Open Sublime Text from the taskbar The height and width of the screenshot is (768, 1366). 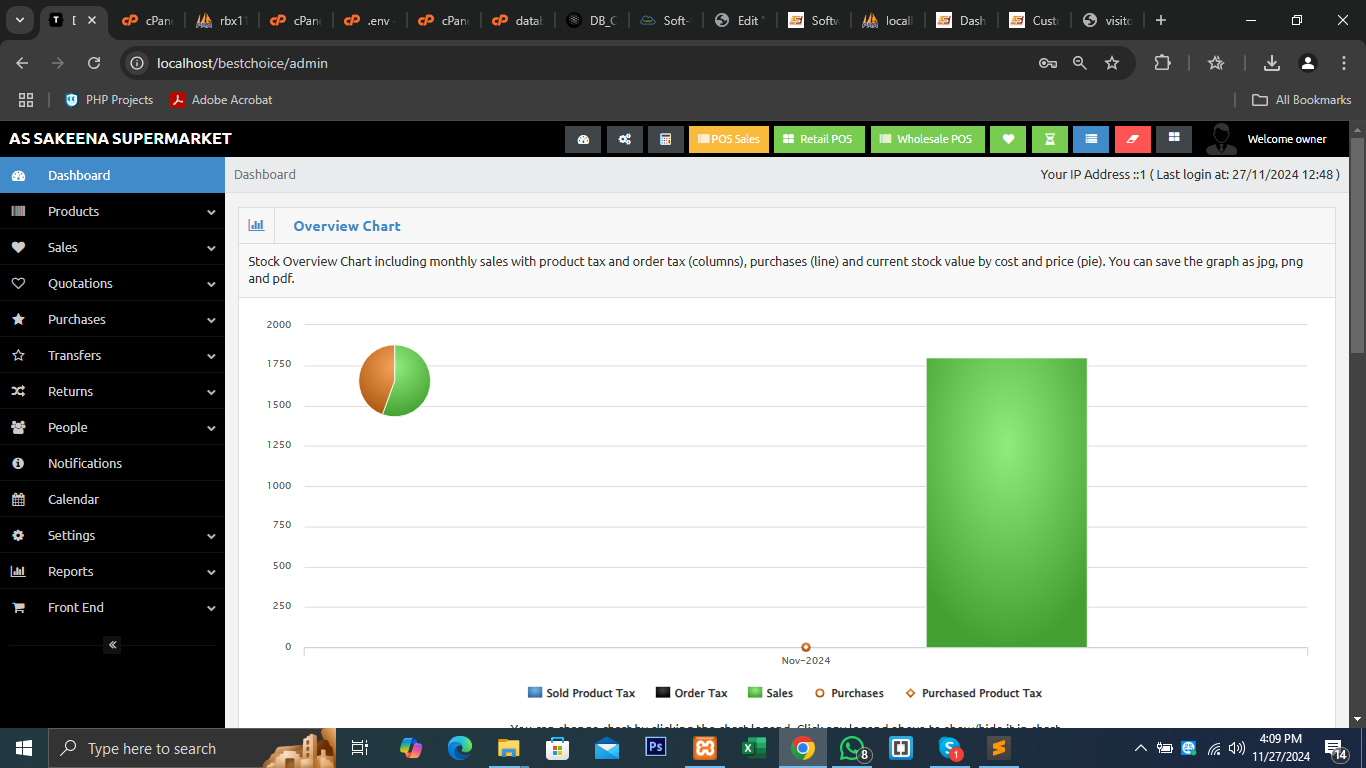pos(998,748)
